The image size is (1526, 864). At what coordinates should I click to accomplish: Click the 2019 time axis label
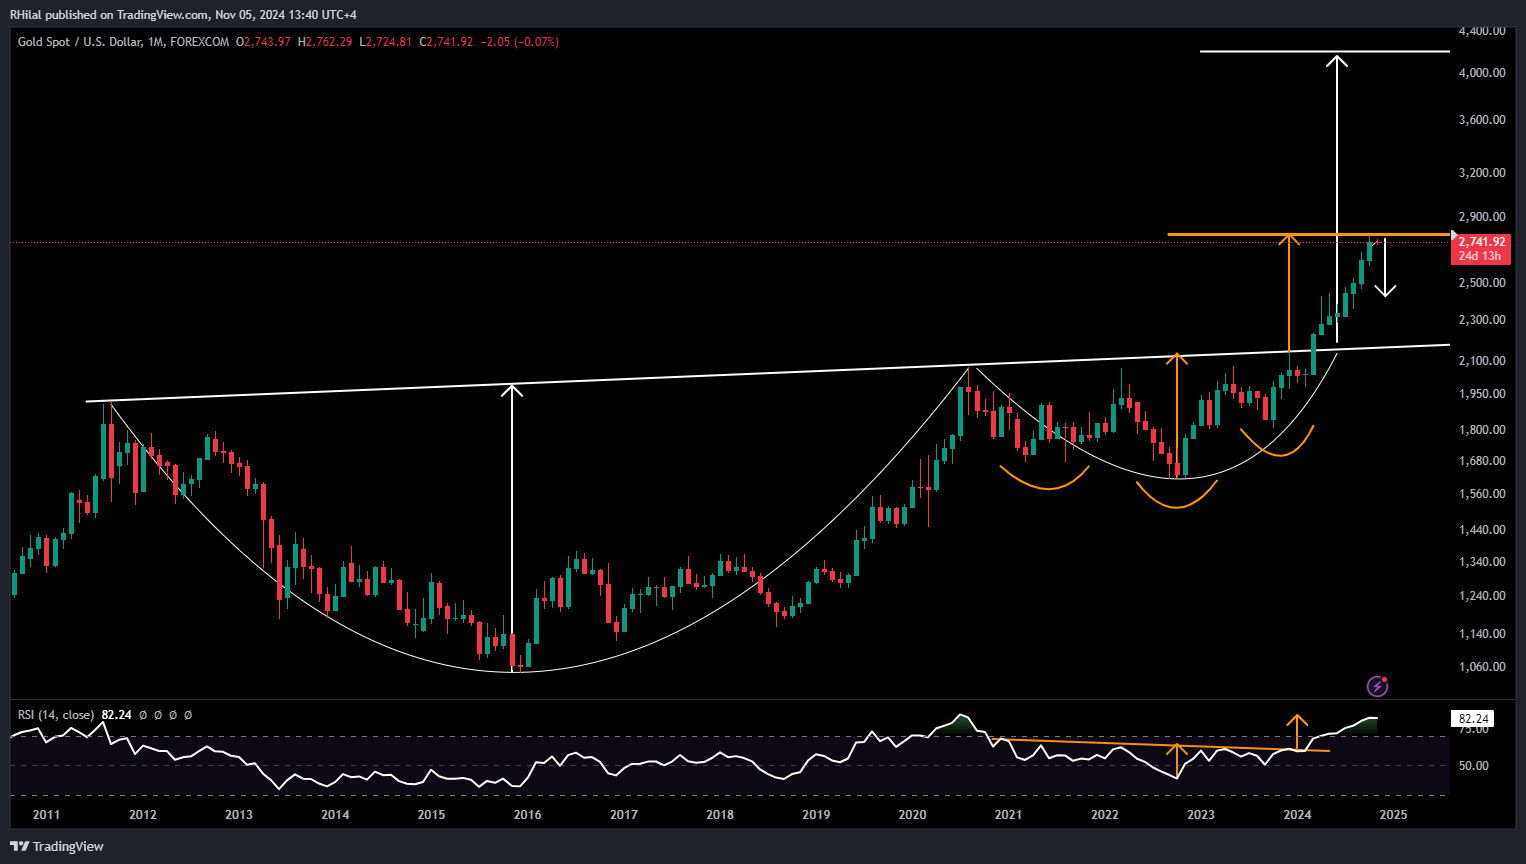coord(816,814)
